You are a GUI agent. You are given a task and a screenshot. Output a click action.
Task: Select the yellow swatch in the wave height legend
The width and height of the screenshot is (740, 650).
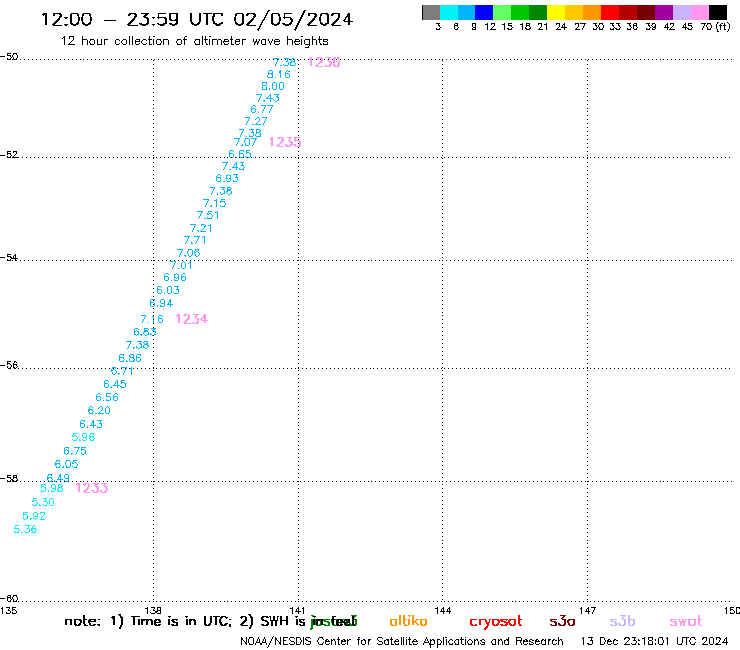tap(556, 12)
